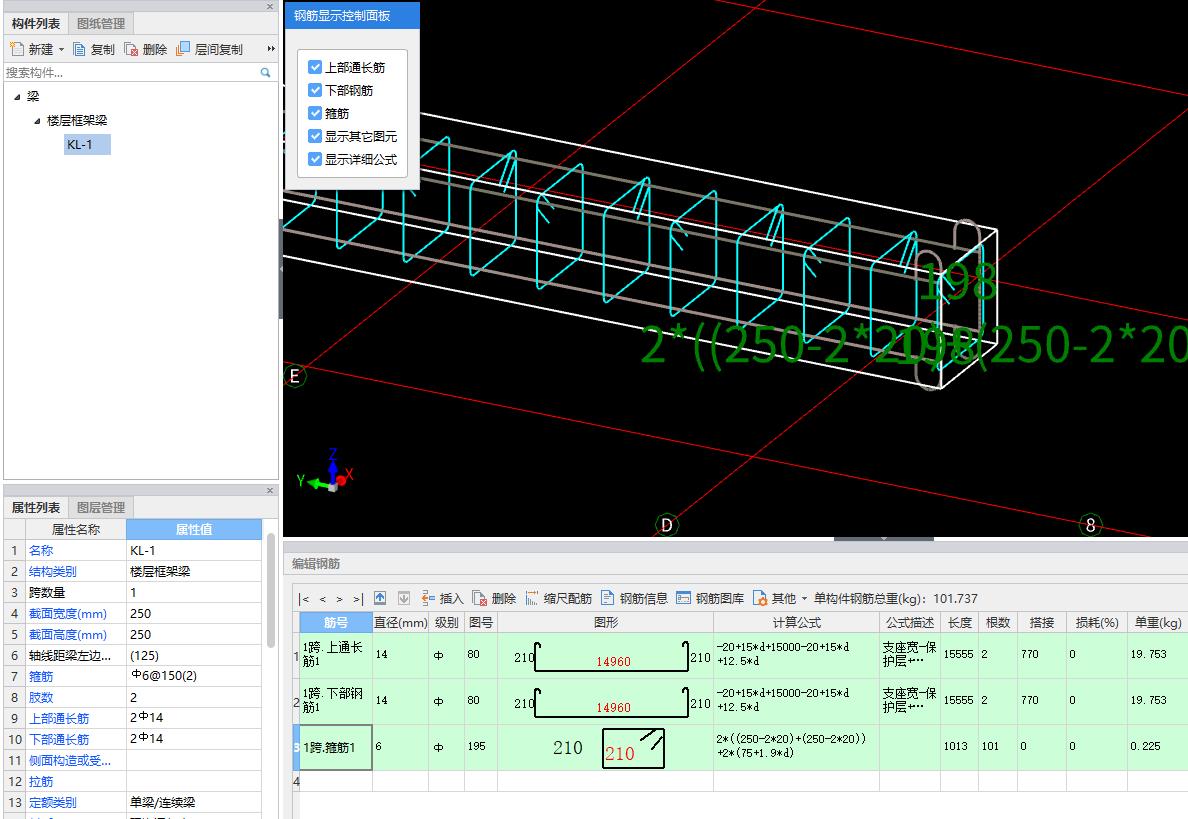
Task: Open the 名称 property link
Action: (x=41, y=551)
